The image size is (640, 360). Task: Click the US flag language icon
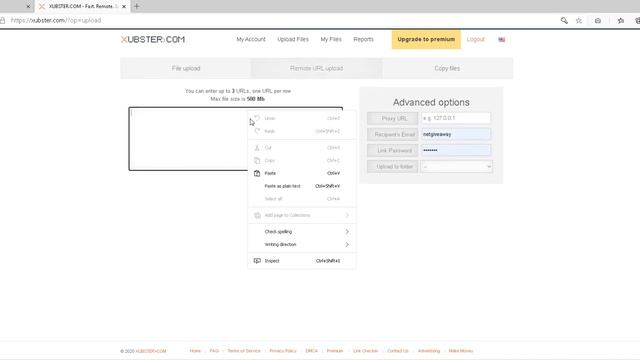click(502, 40)
